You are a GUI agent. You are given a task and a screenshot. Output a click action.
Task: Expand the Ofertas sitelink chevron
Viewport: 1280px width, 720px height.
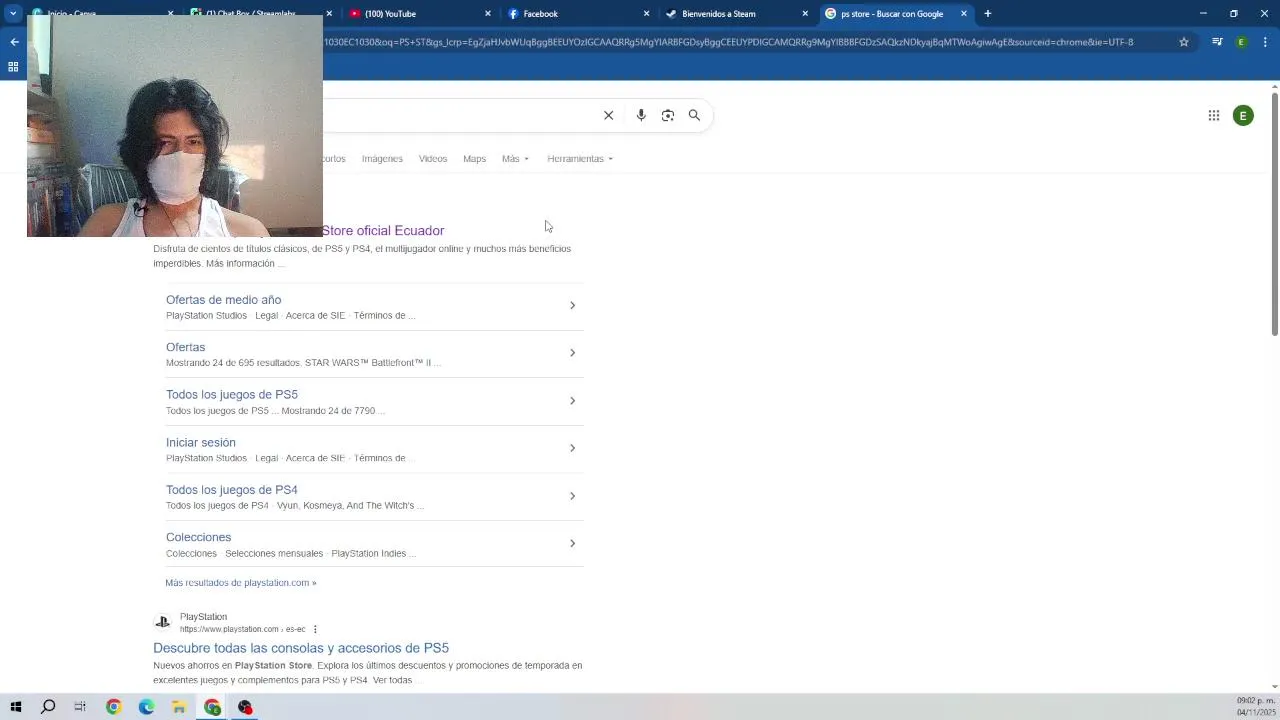point(572,353)
